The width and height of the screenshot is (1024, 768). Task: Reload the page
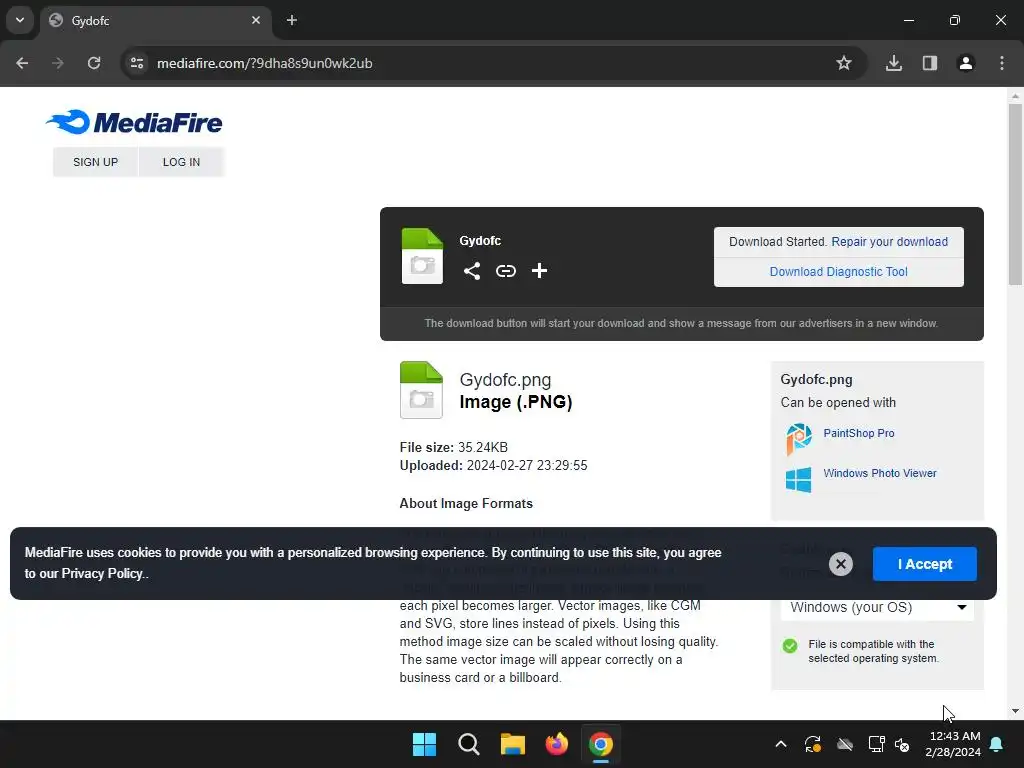[x=94, y=63]
